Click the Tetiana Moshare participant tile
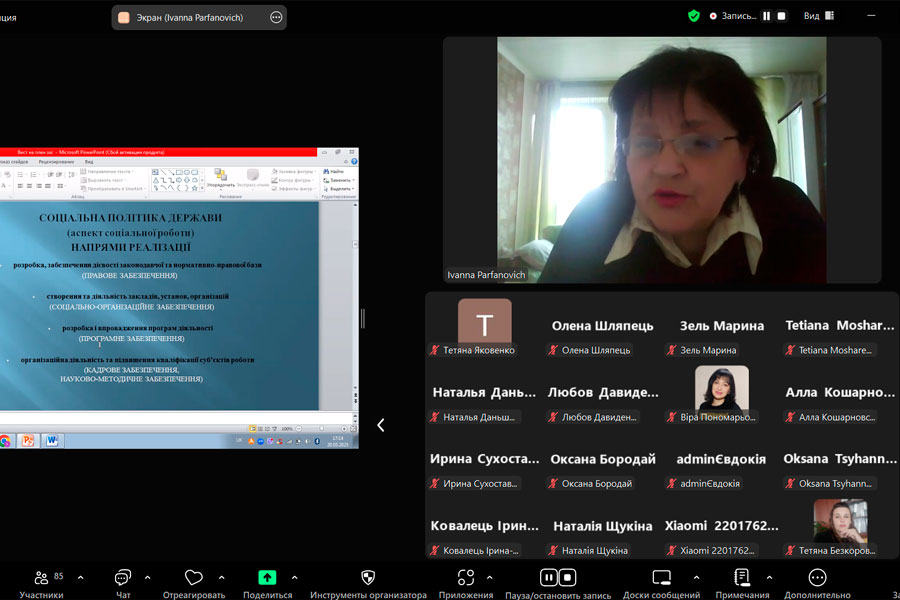This screenshot has width=900, height=600. (x=840, y=326)
